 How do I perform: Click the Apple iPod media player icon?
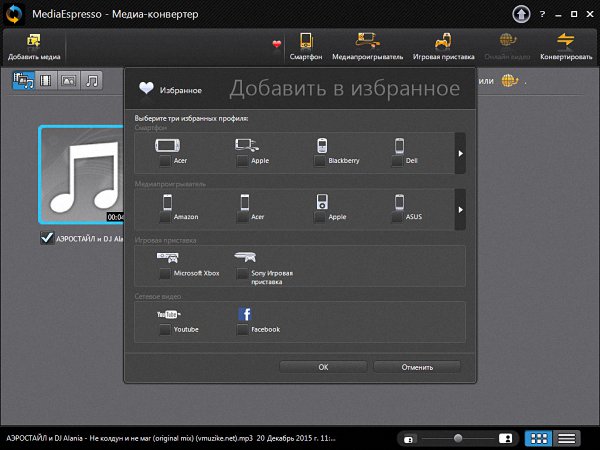322,202
